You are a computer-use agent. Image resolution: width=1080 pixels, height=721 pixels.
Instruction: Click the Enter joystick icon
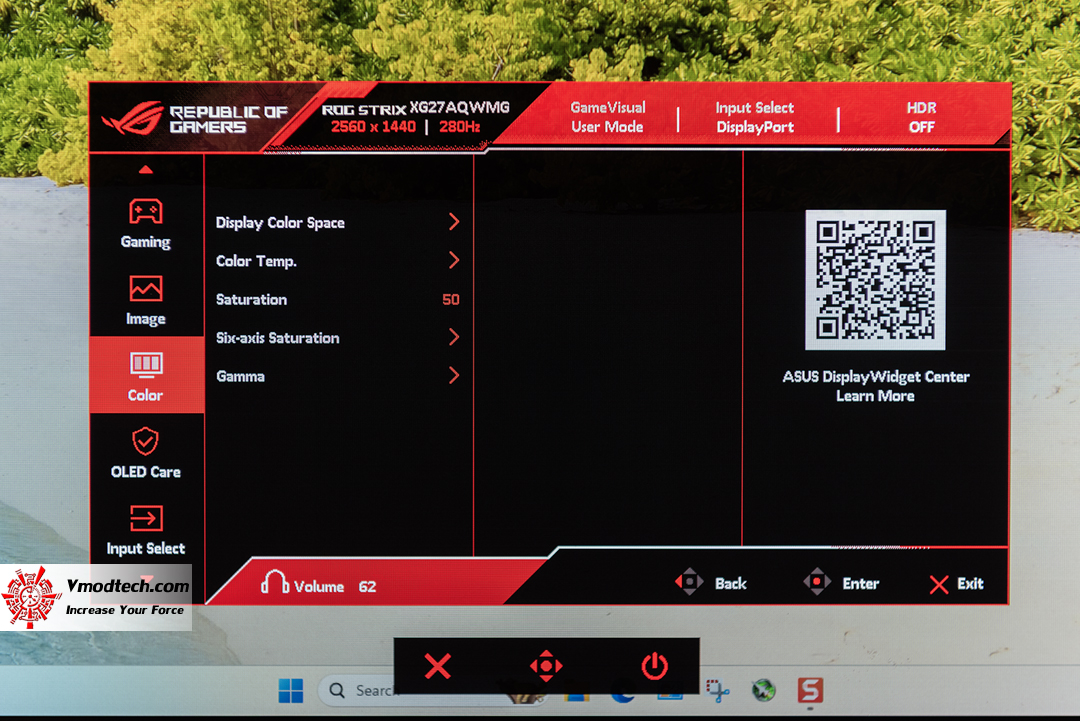[817, 583]
